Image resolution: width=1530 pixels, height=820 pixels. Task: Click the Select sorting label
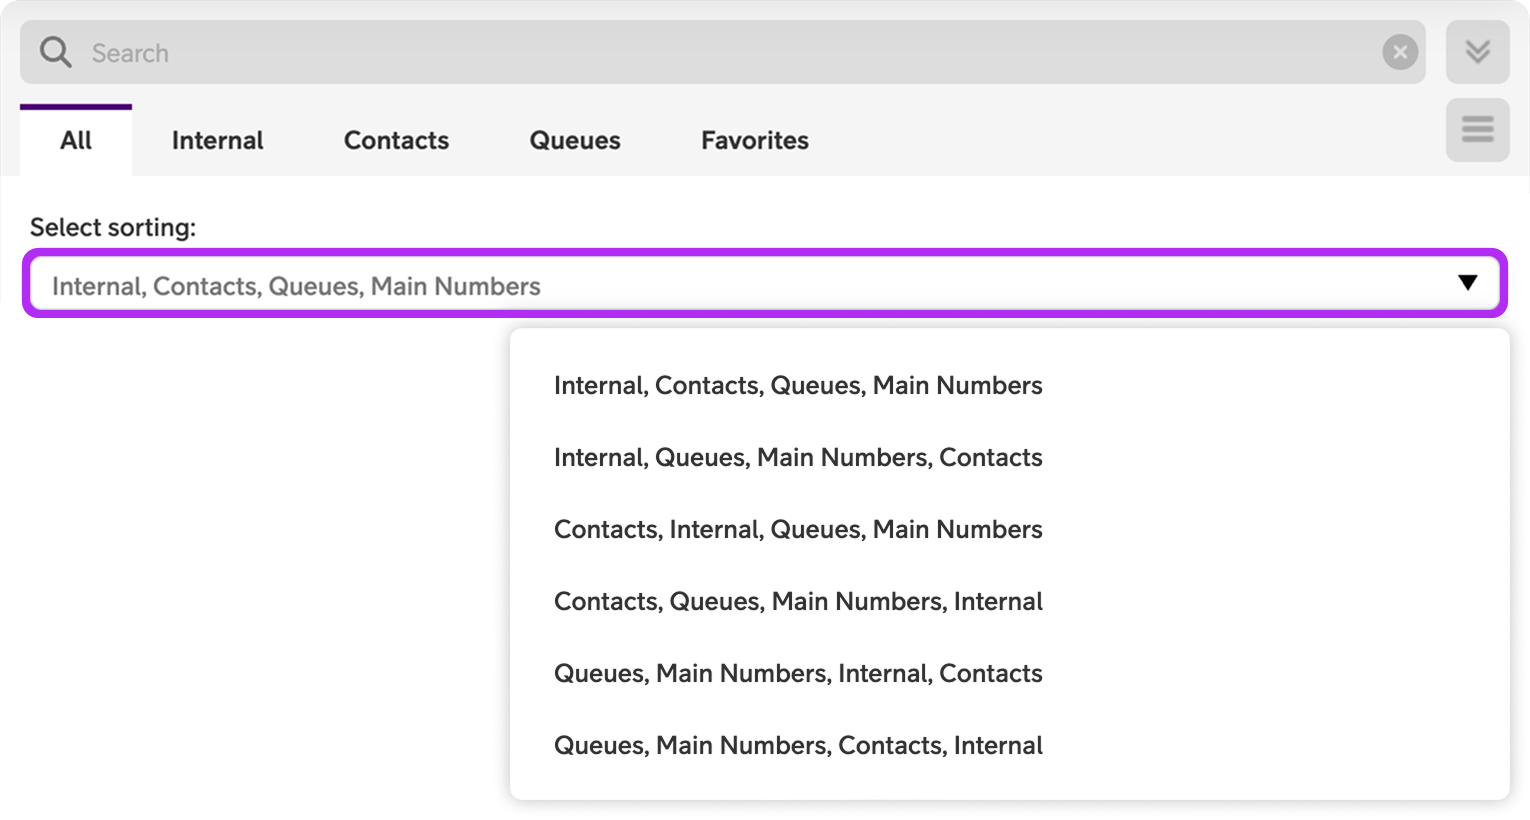coord(113,228)
